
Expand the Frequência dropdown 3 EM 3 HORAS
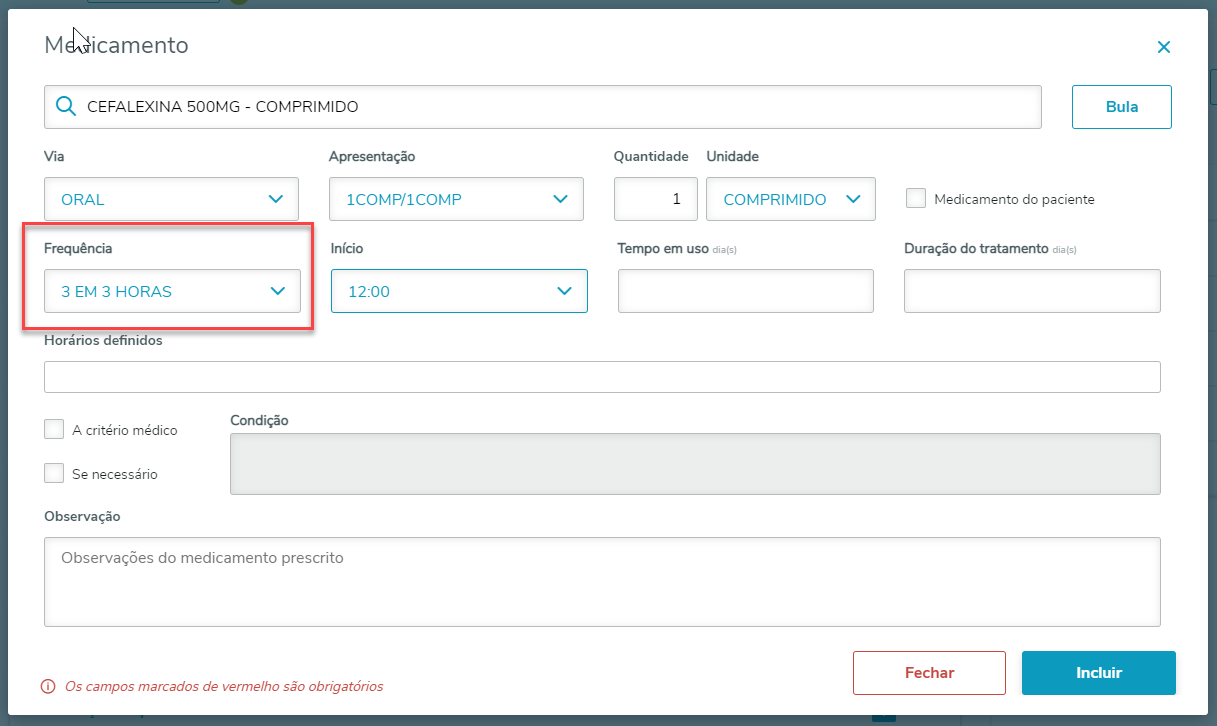[x=172, y=291]
